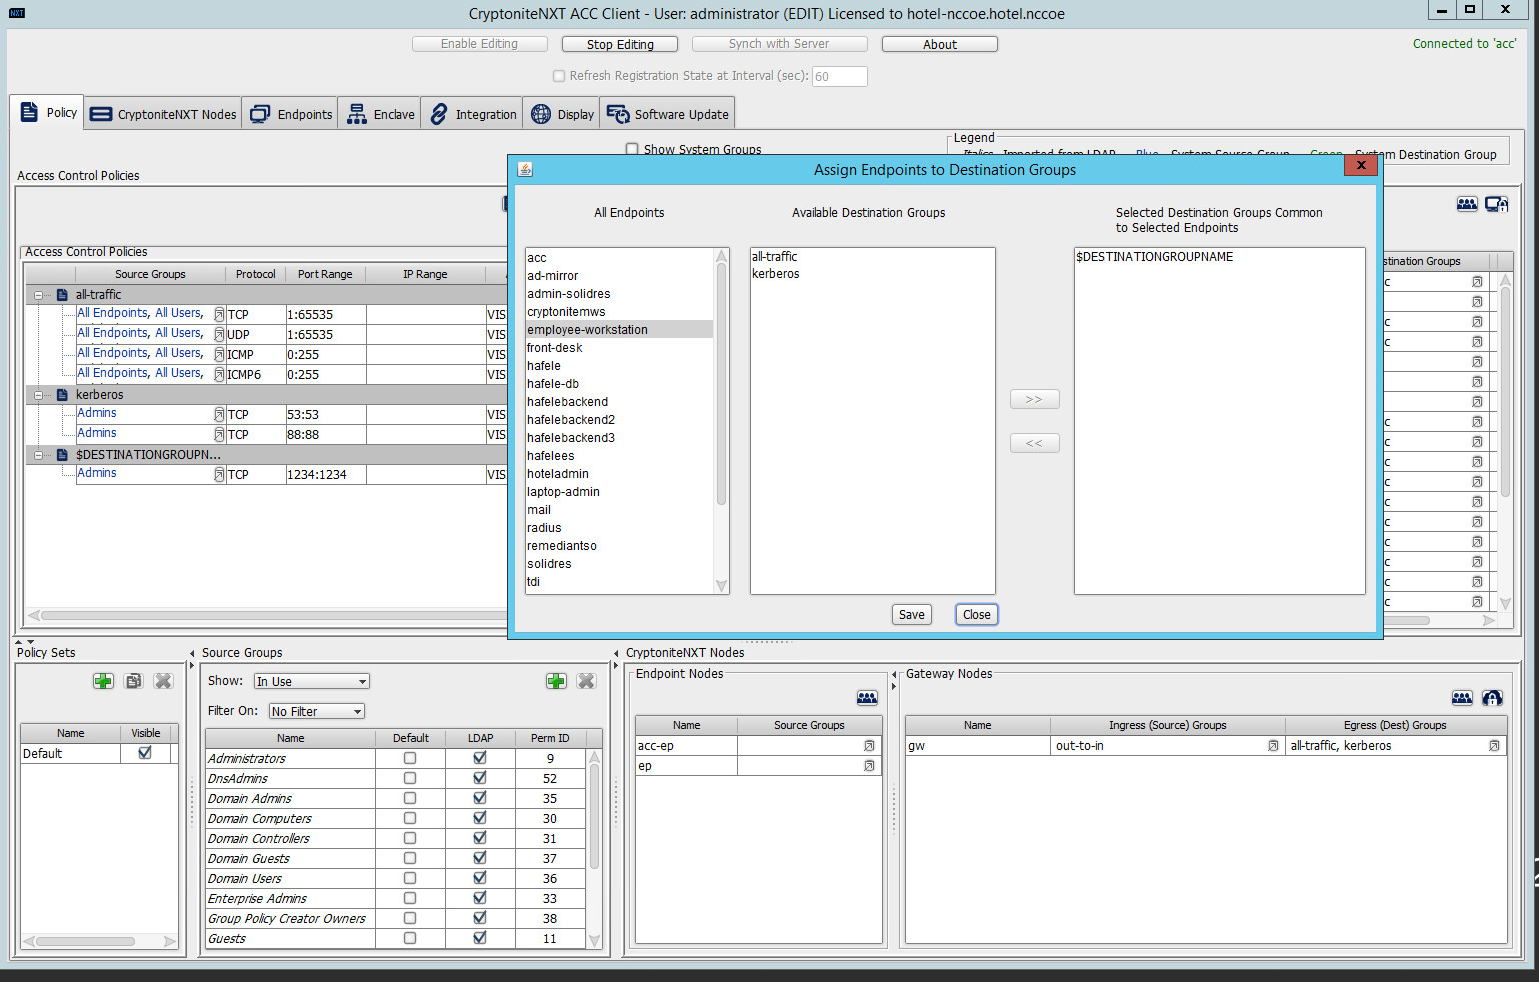The height and width of the screenshot is (982, 1539).
Task: Switch to the Enclave tab
Action: (x=380, y=114)
